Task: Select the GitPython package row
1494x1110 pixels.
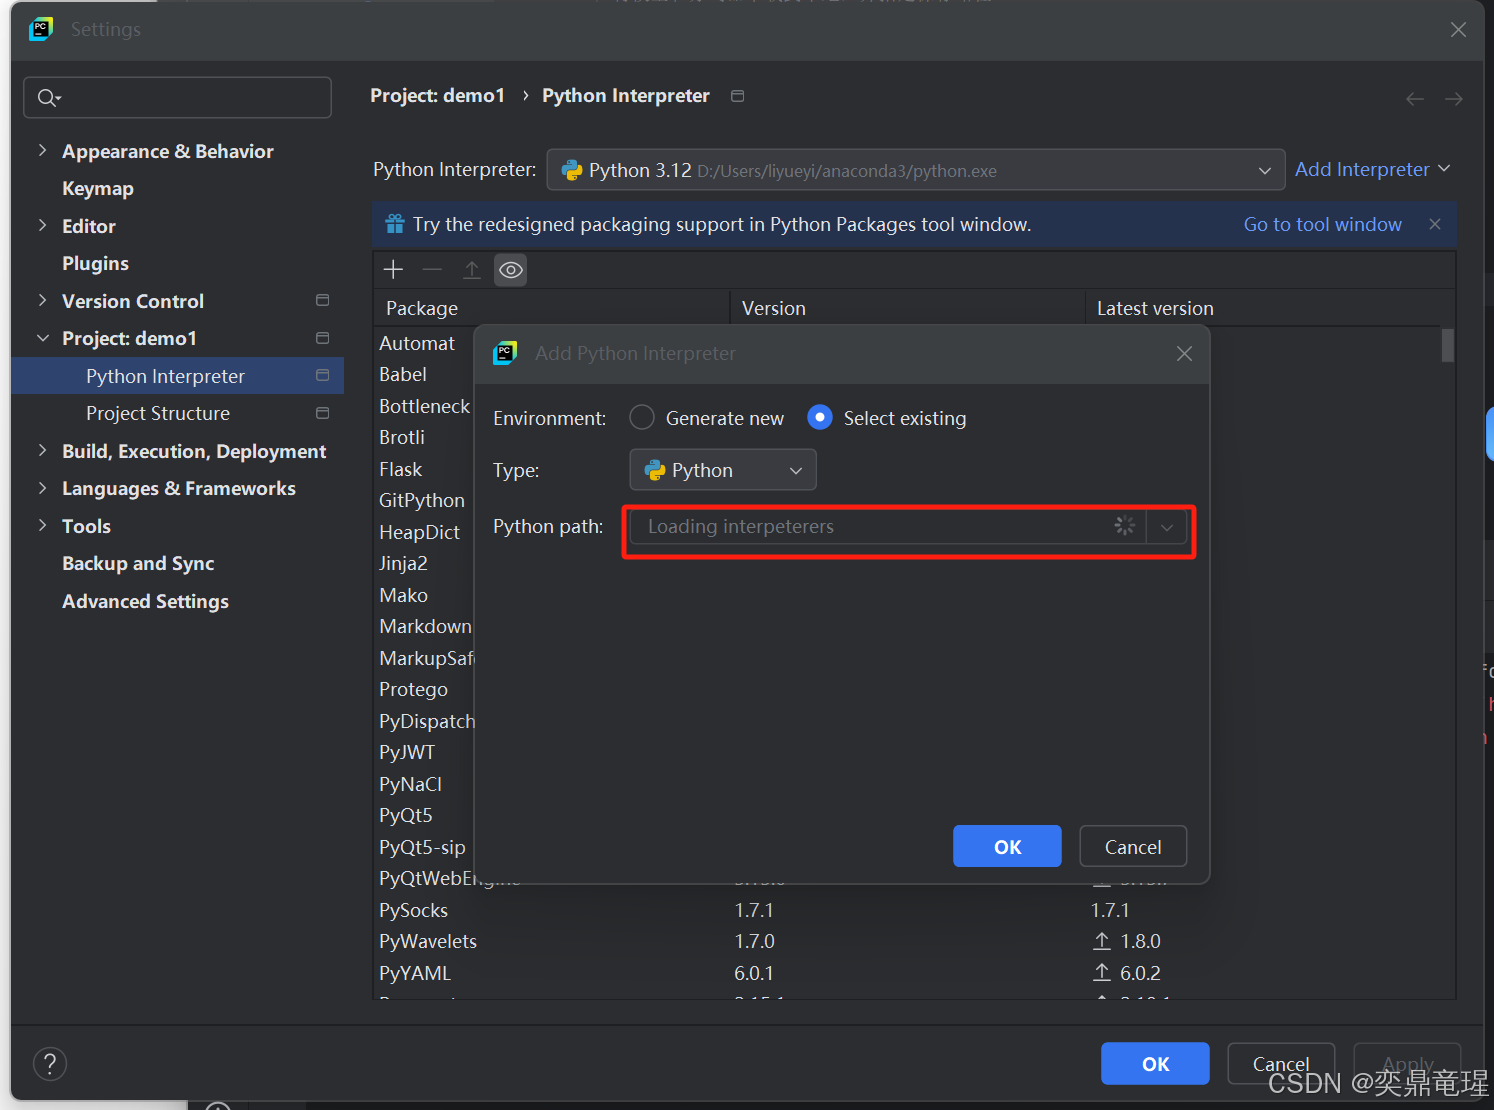Action: [424, 500]
